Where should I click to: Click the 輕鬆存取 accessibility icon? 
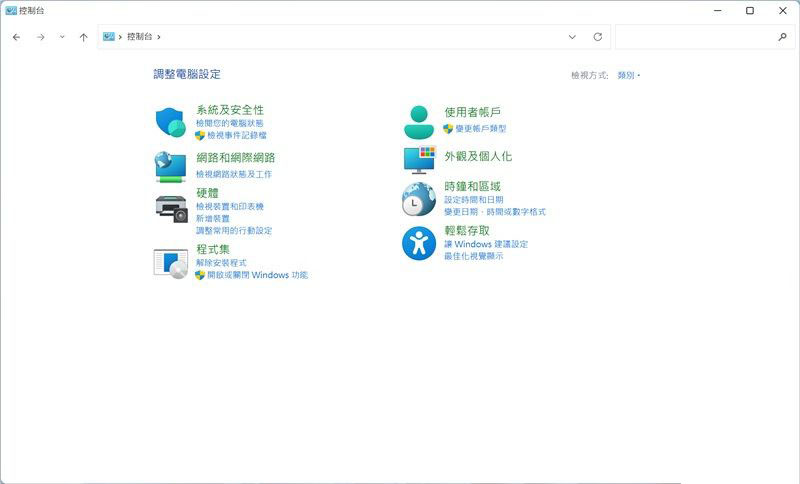click(419, 243)
